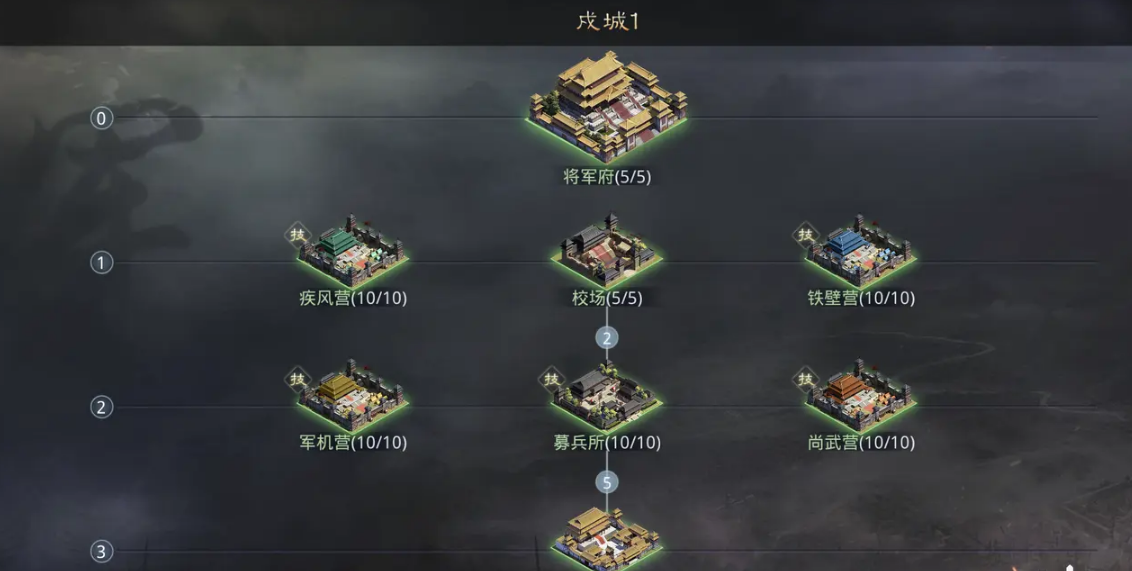This screenshot has width=1132, height=571.
Task: Open the 募兵所 recruitment building
Action: 606,396
